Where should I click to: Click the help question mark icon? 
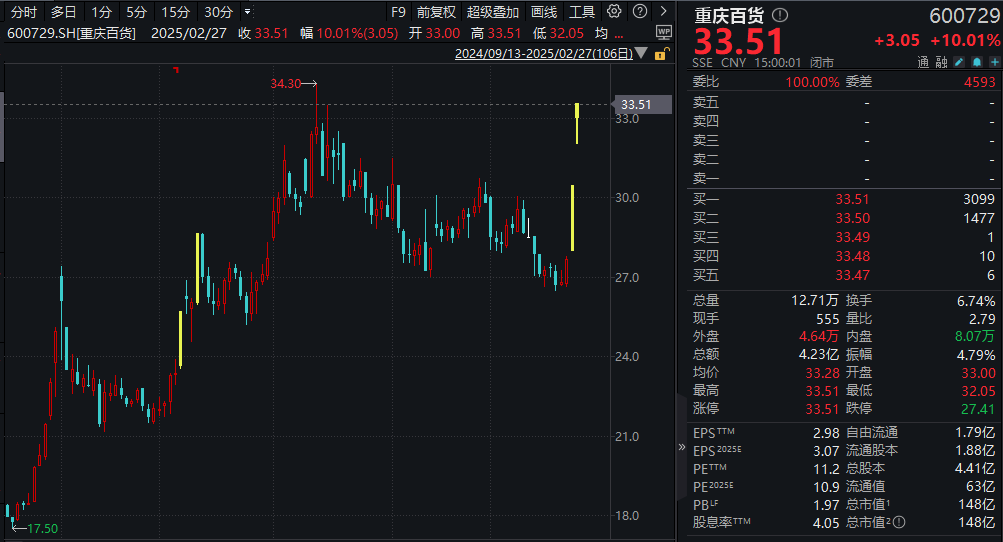click(x=639, y=12)
